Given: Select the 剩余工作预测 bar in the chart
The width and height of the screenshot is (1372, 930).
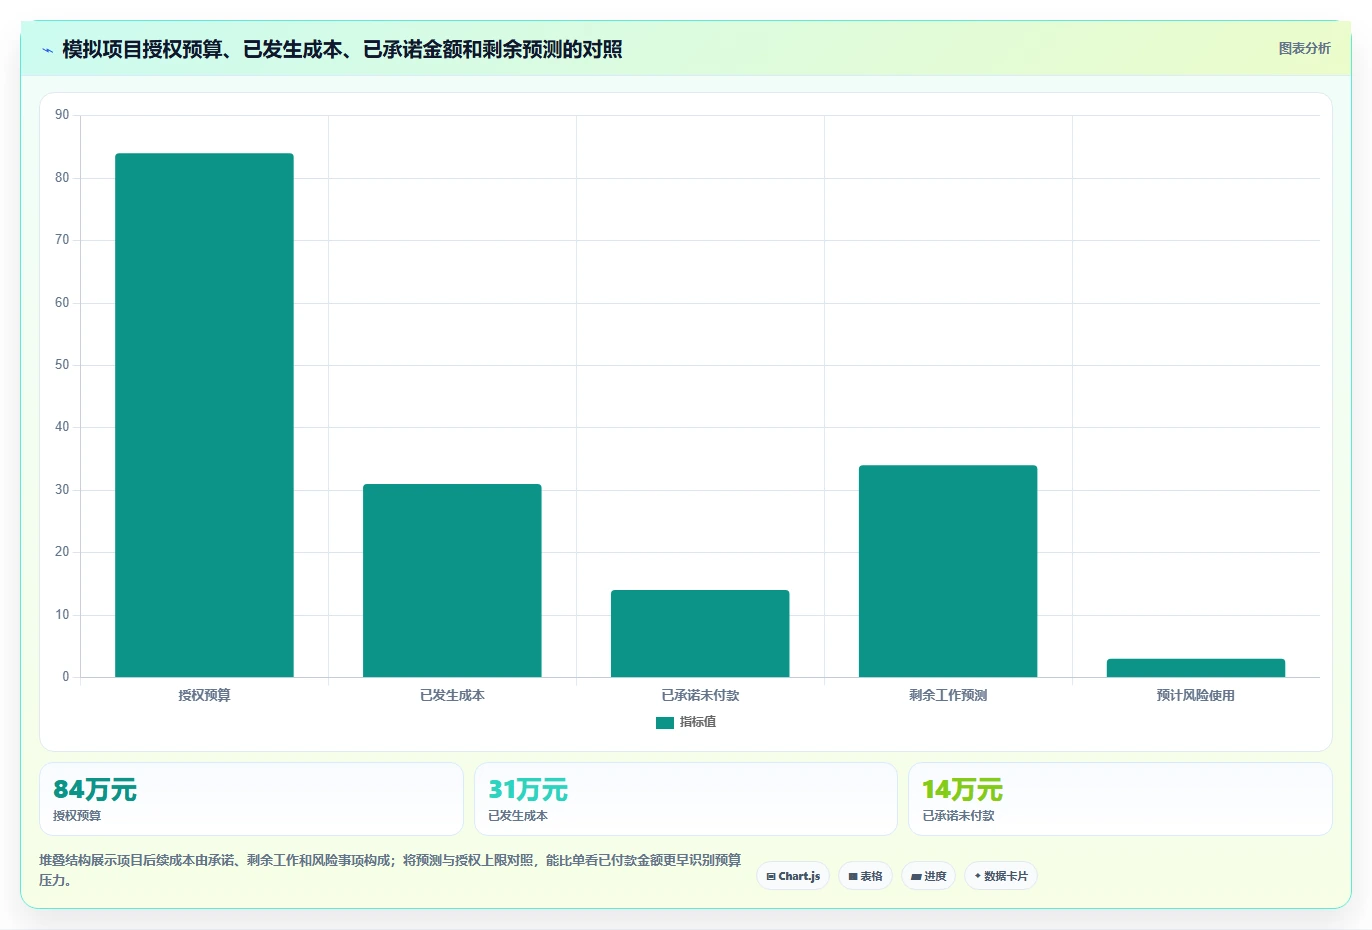Looking at the screenshot, I should point(948,571).
